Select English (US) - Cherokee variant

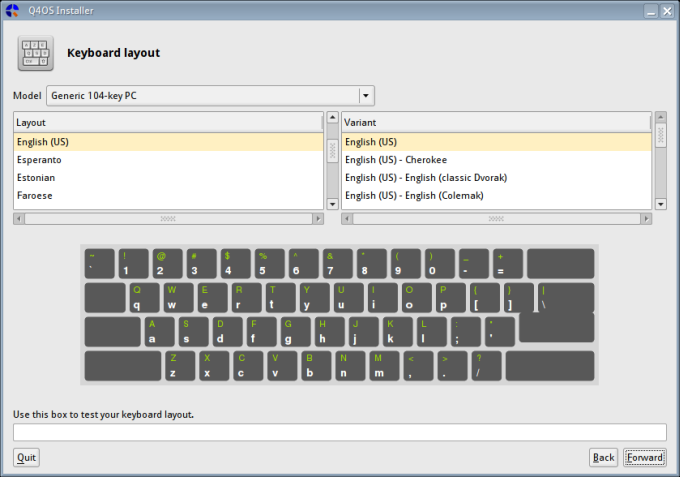pyautogui.click(x=497, y=160)
